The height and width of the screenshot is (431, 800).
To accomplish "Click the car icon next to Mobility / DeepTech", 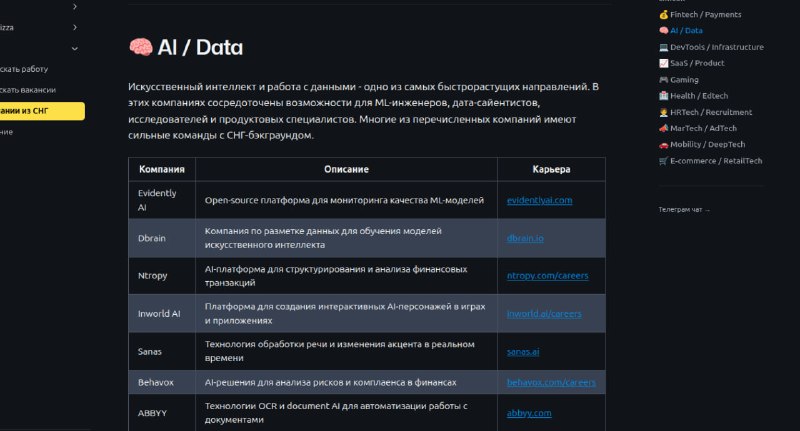I will point(663,144).
